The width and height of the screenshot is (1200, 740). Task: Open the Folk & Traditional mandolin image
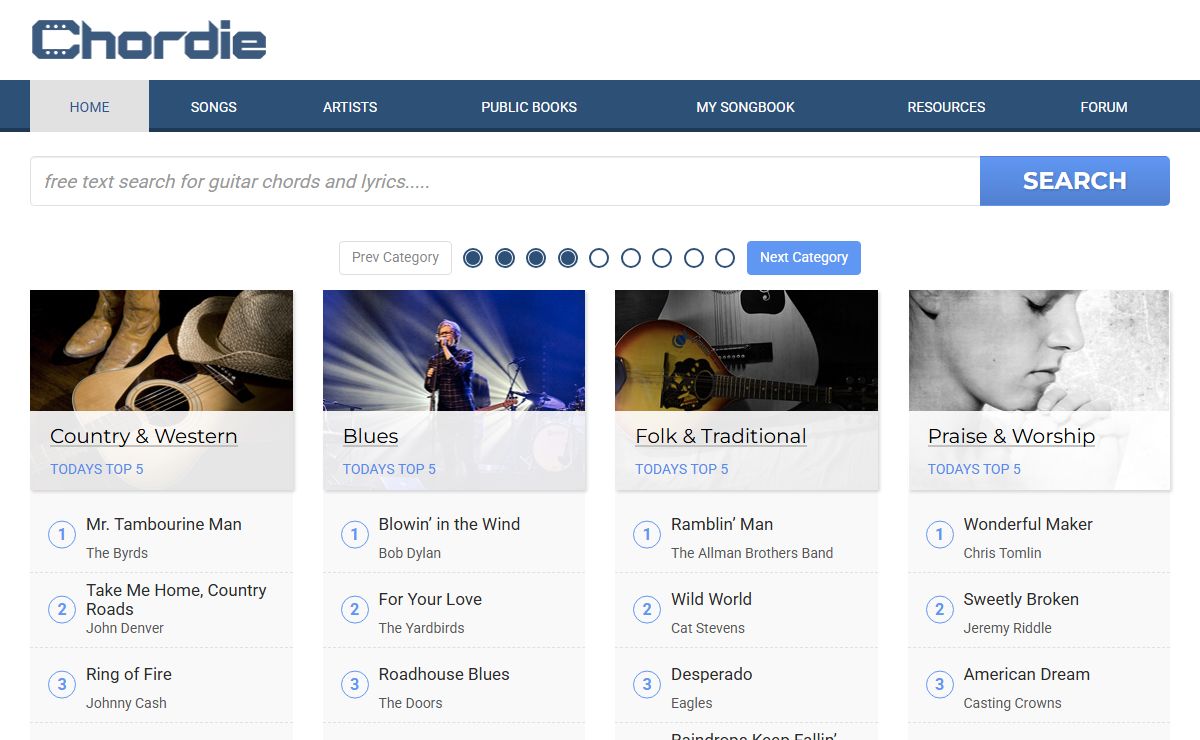[x=747, y=350]
